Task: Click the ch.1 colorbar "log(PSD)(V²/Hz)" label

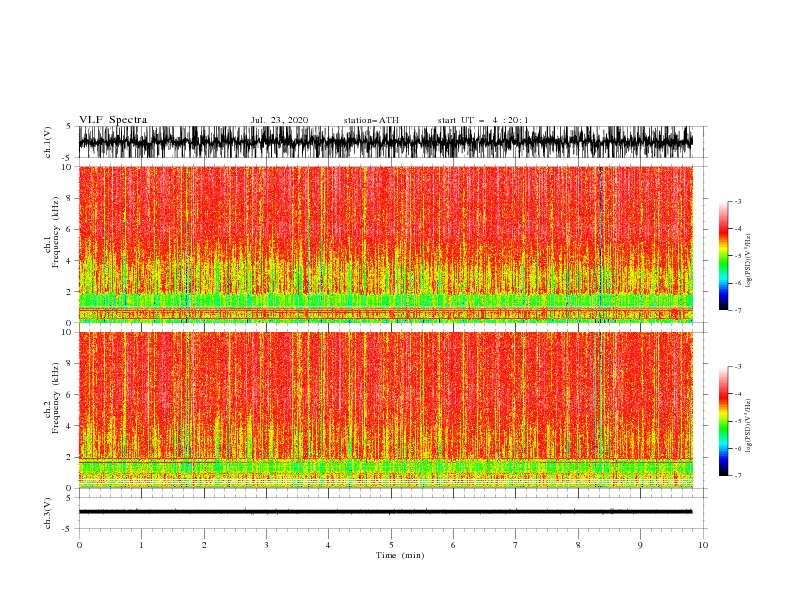Action: click(x=748, y=261)
